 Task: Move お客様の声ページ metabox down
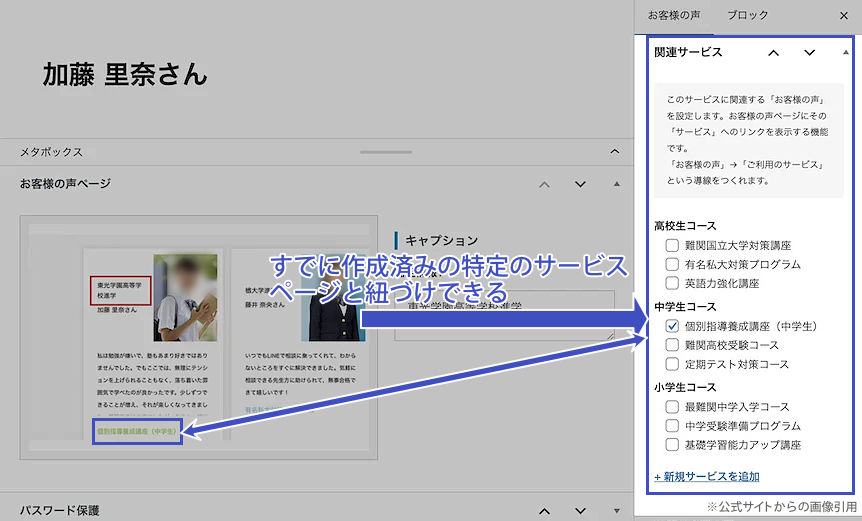pyautogui.click(x=580, y=184)
